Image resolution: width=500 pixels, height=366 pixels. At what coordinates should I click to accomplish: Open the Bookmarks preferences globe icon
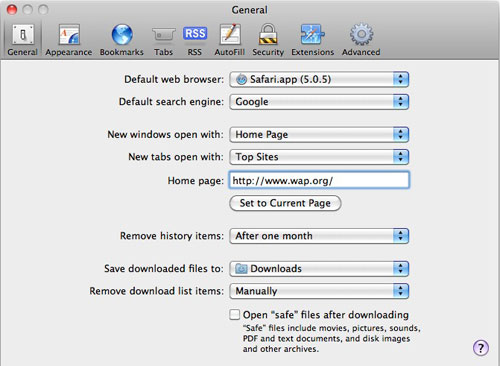pyautogui.click(x=122, y=34)
